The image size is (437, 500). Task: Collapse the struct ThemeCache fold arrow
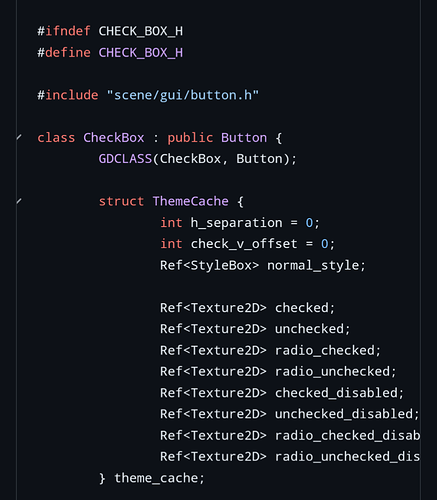[x=19, y=201]
